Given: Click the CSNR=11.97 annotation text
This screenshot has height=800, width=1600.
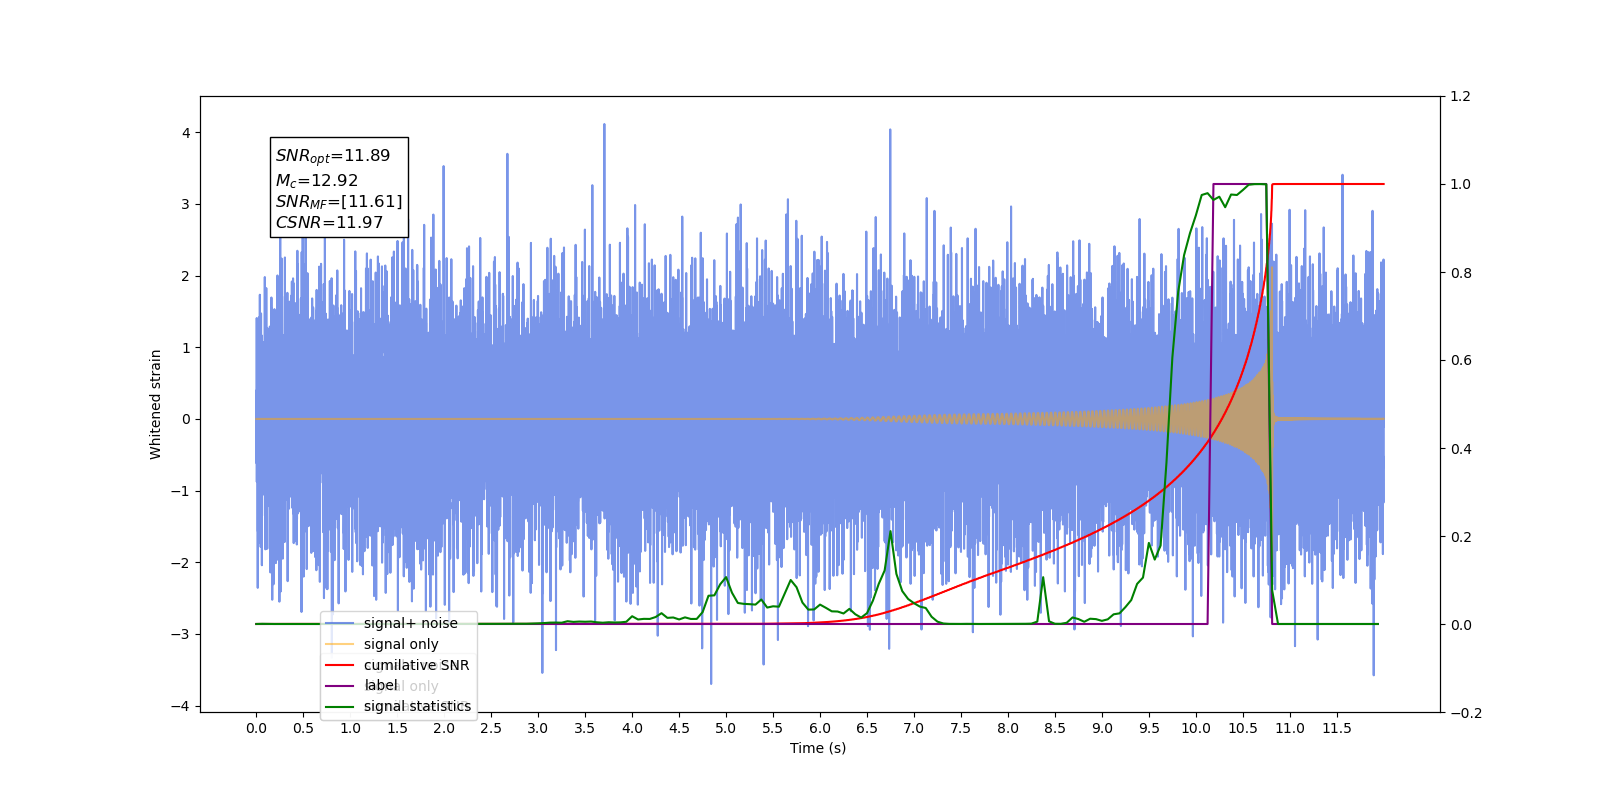Looking at the screenshot, I should (329, 222).
